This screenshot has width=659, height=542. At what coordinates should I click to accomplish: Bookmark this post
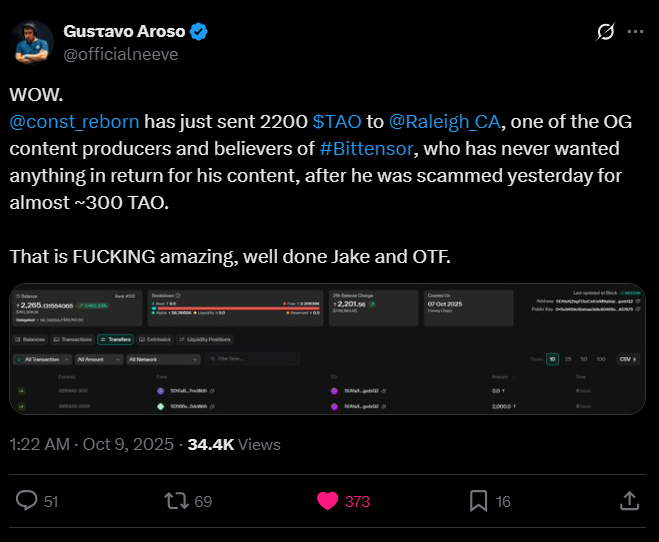478,501
